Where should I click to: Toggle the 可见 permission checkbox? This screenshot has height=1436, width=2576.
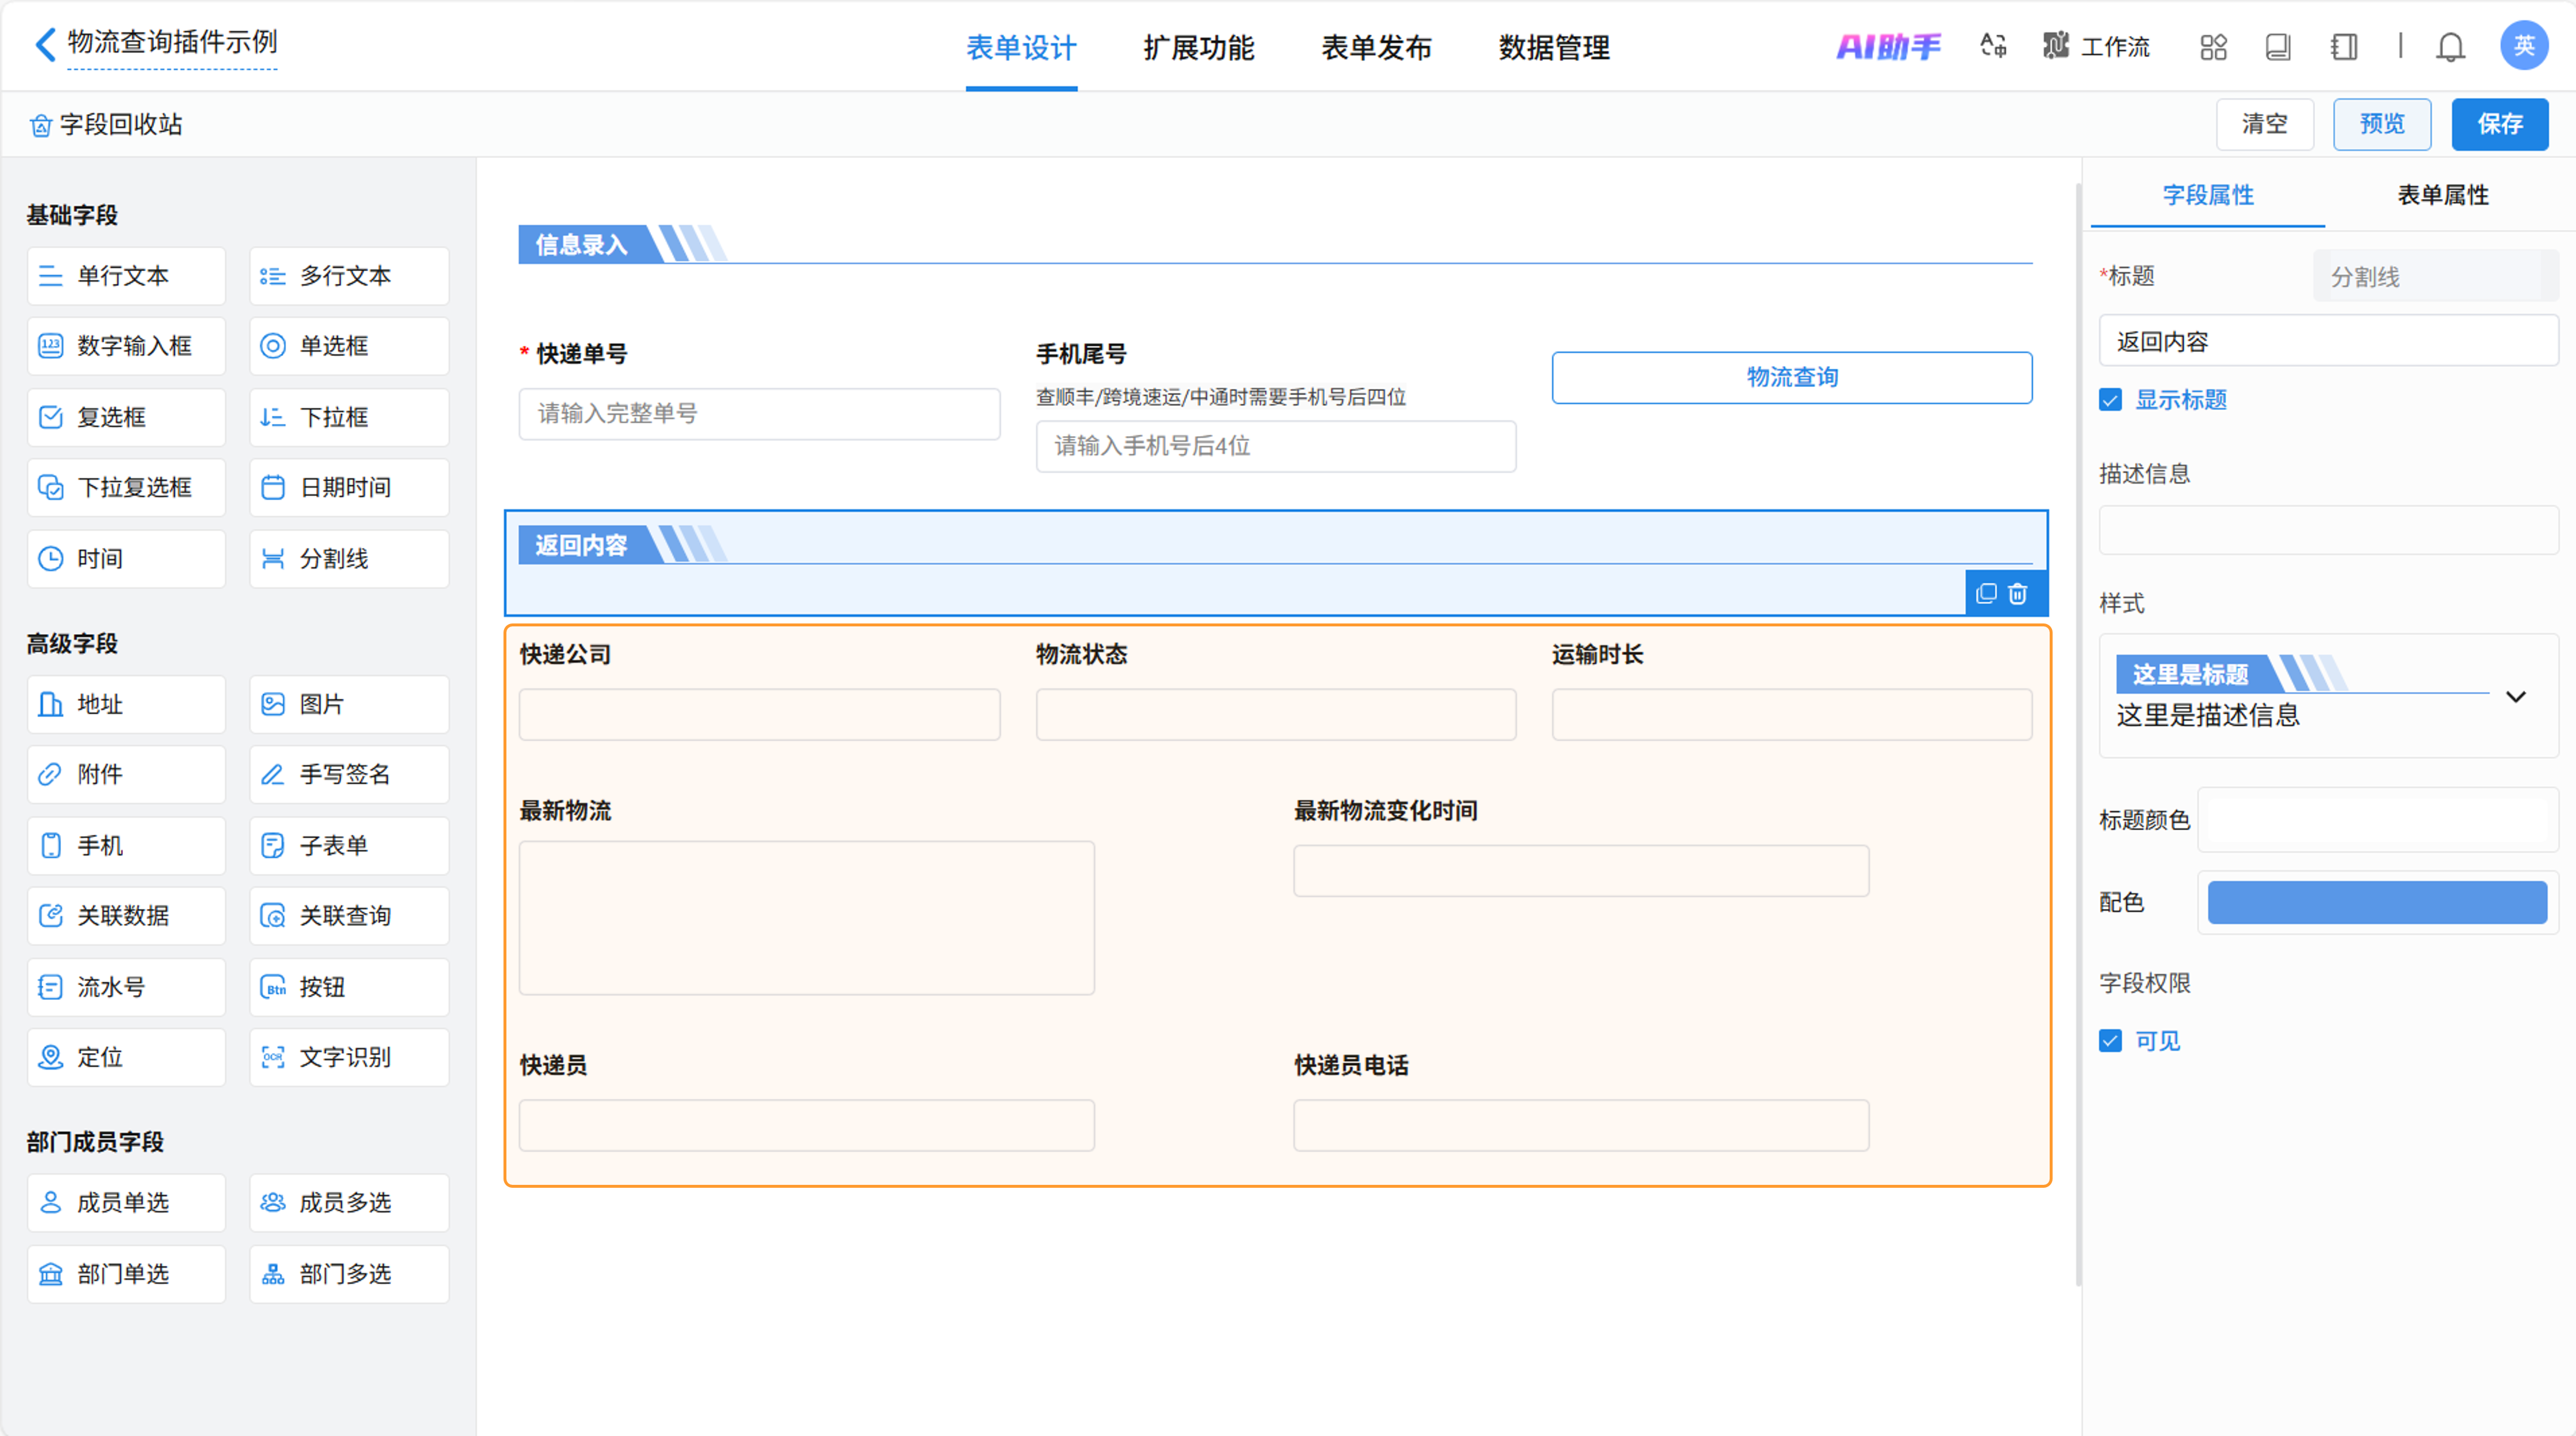click(2110, 1041)
